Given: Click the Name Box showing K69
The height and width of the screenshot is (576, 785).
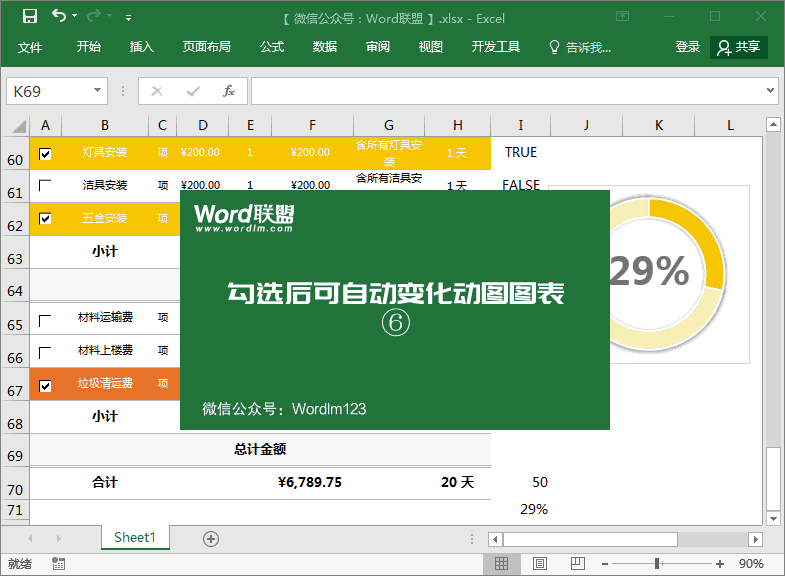Looking at the screenshot, I should (x=50, y=91).
